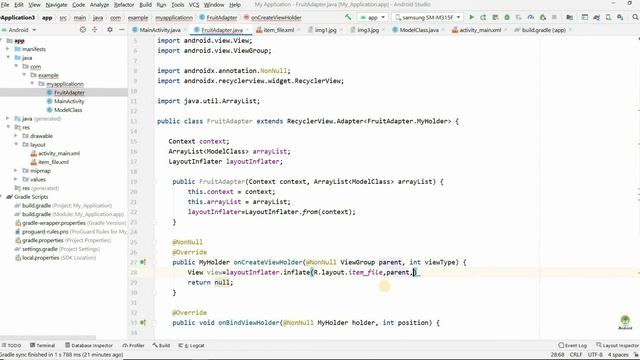Select ModelClass in the project tree
The width and height of the screenshot is (640, 360).
point(68,110)
